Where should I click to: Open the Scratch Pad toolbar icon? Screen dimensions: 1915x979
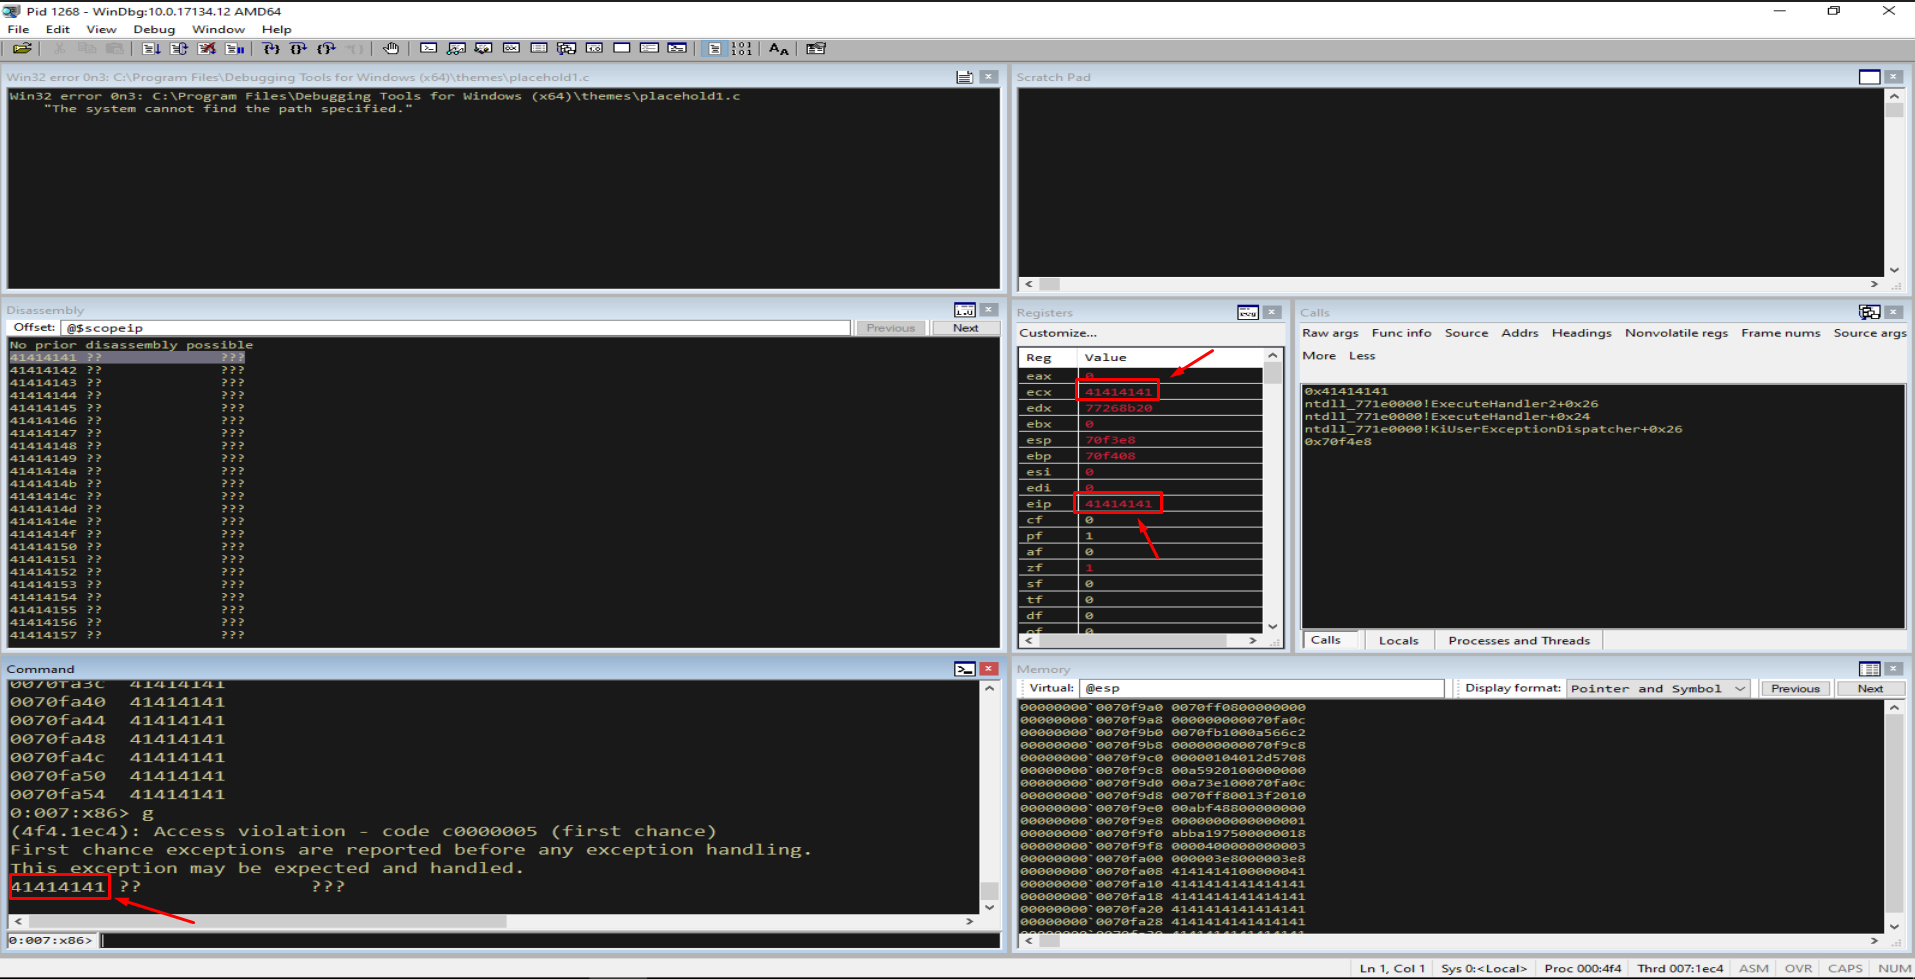tap(622, 48)
